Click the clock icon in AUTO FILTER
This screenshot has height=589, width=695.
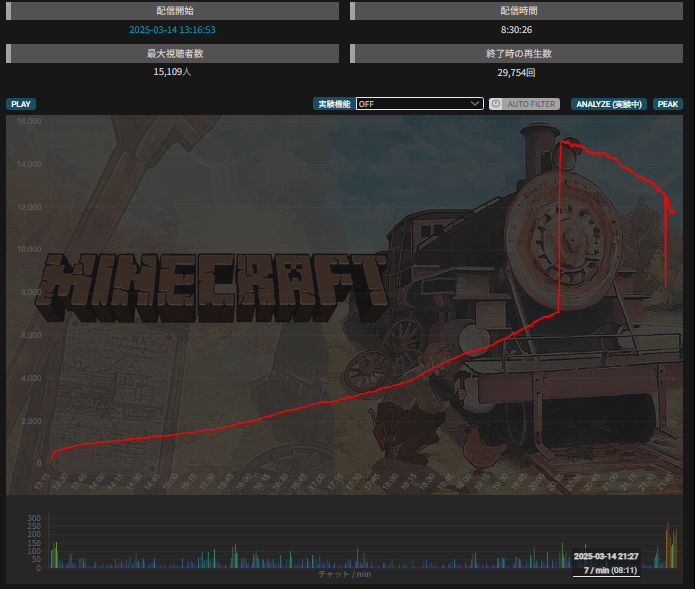[x=496, y=104]
